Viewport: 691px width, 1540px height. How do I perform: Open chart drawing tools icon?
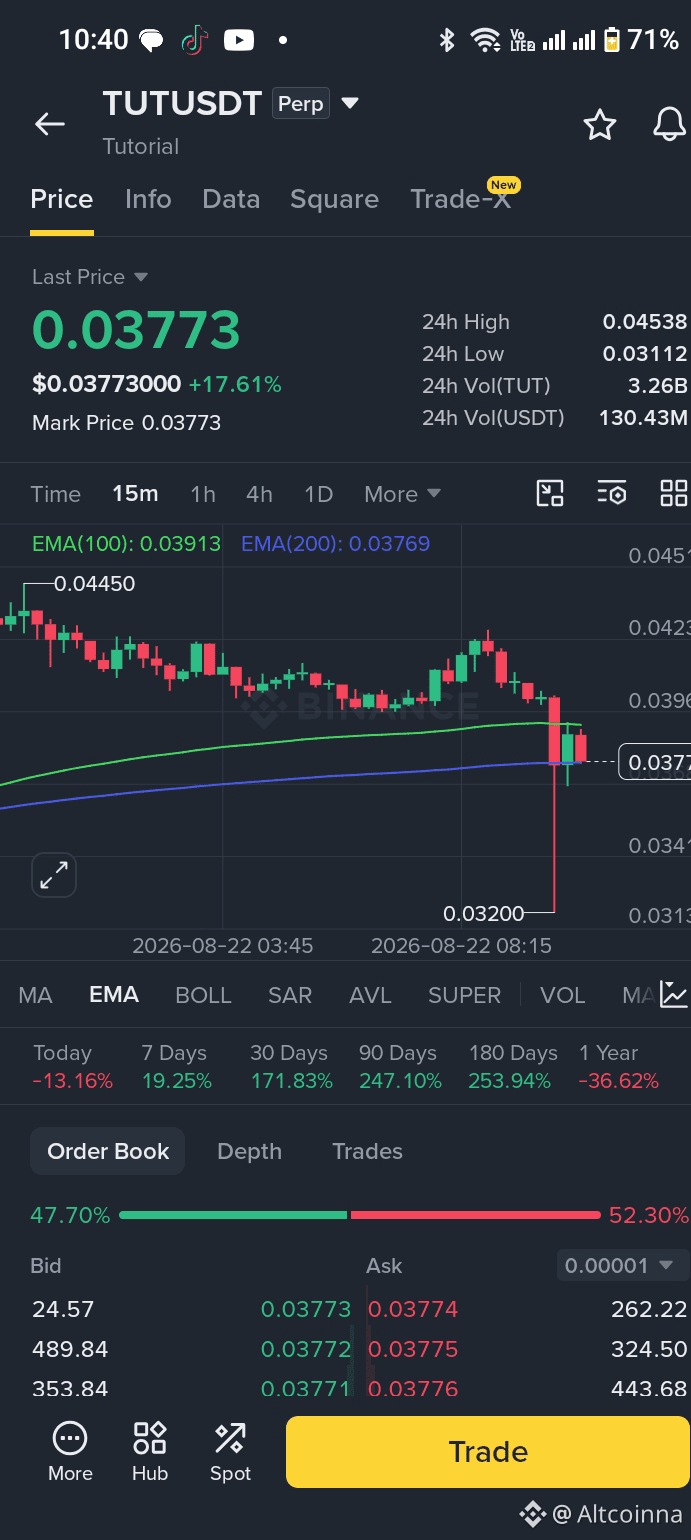point(550,493)
